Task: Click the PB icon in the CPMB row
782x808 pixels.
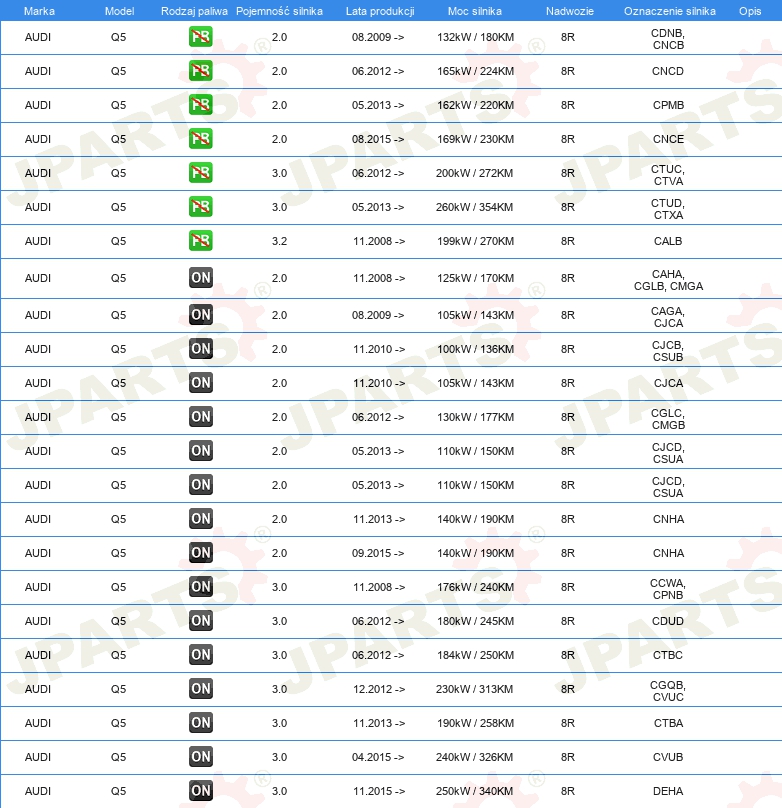Action: click(200, 105)
